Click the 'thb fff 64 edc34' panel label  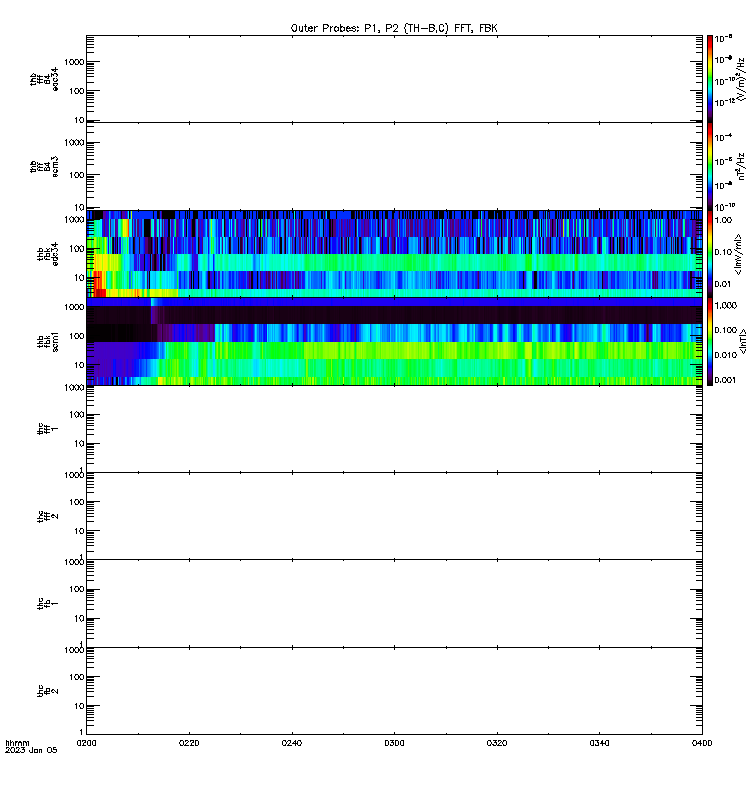pyautogui.click(x=44, y=79)
